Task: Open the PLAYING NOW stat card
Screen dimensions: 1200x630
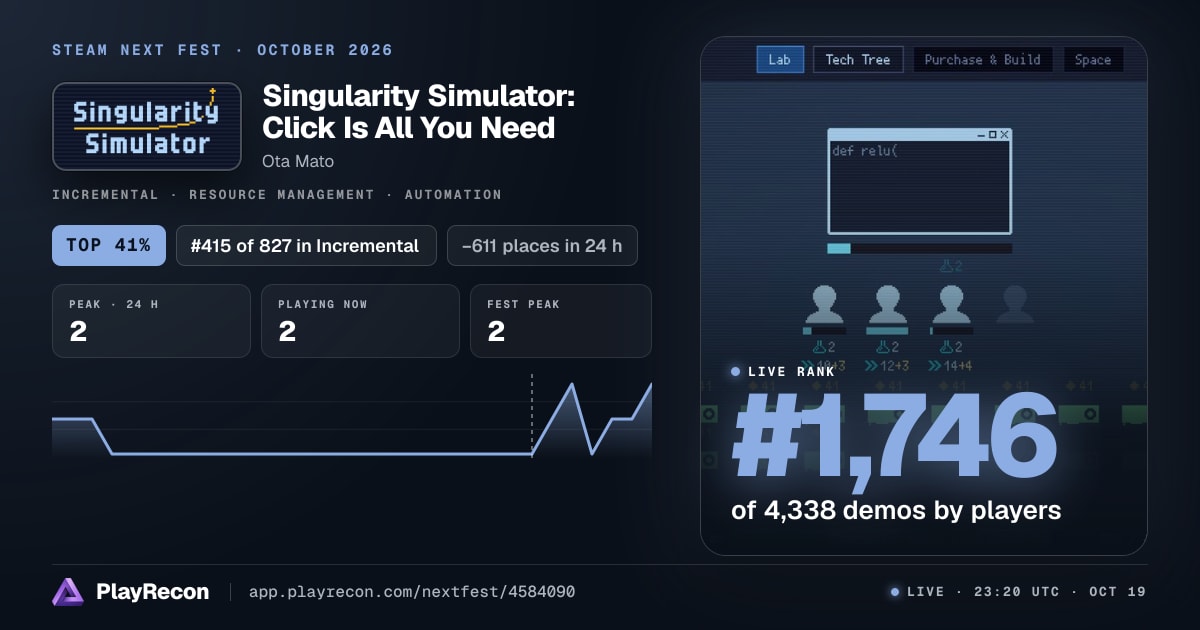Action: [360, 321]
